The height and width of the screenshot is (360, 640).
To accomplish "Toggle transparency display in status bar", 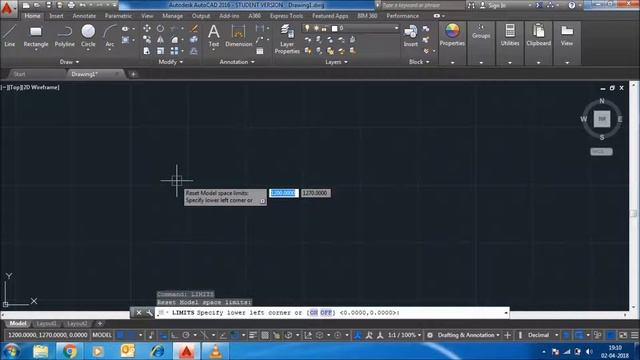I will 265,335.
